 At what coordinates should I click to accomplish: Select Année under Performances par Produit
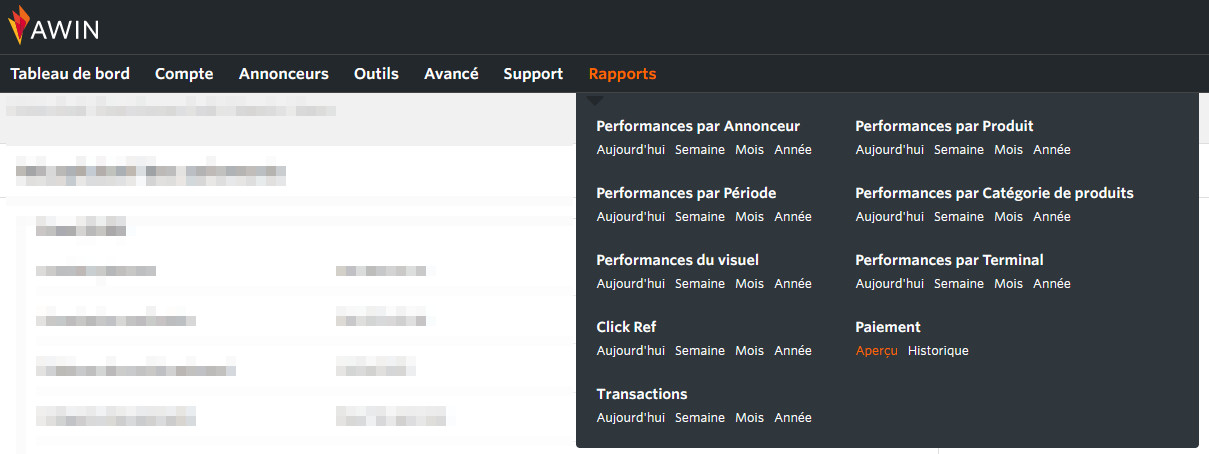click(1052, 150)
